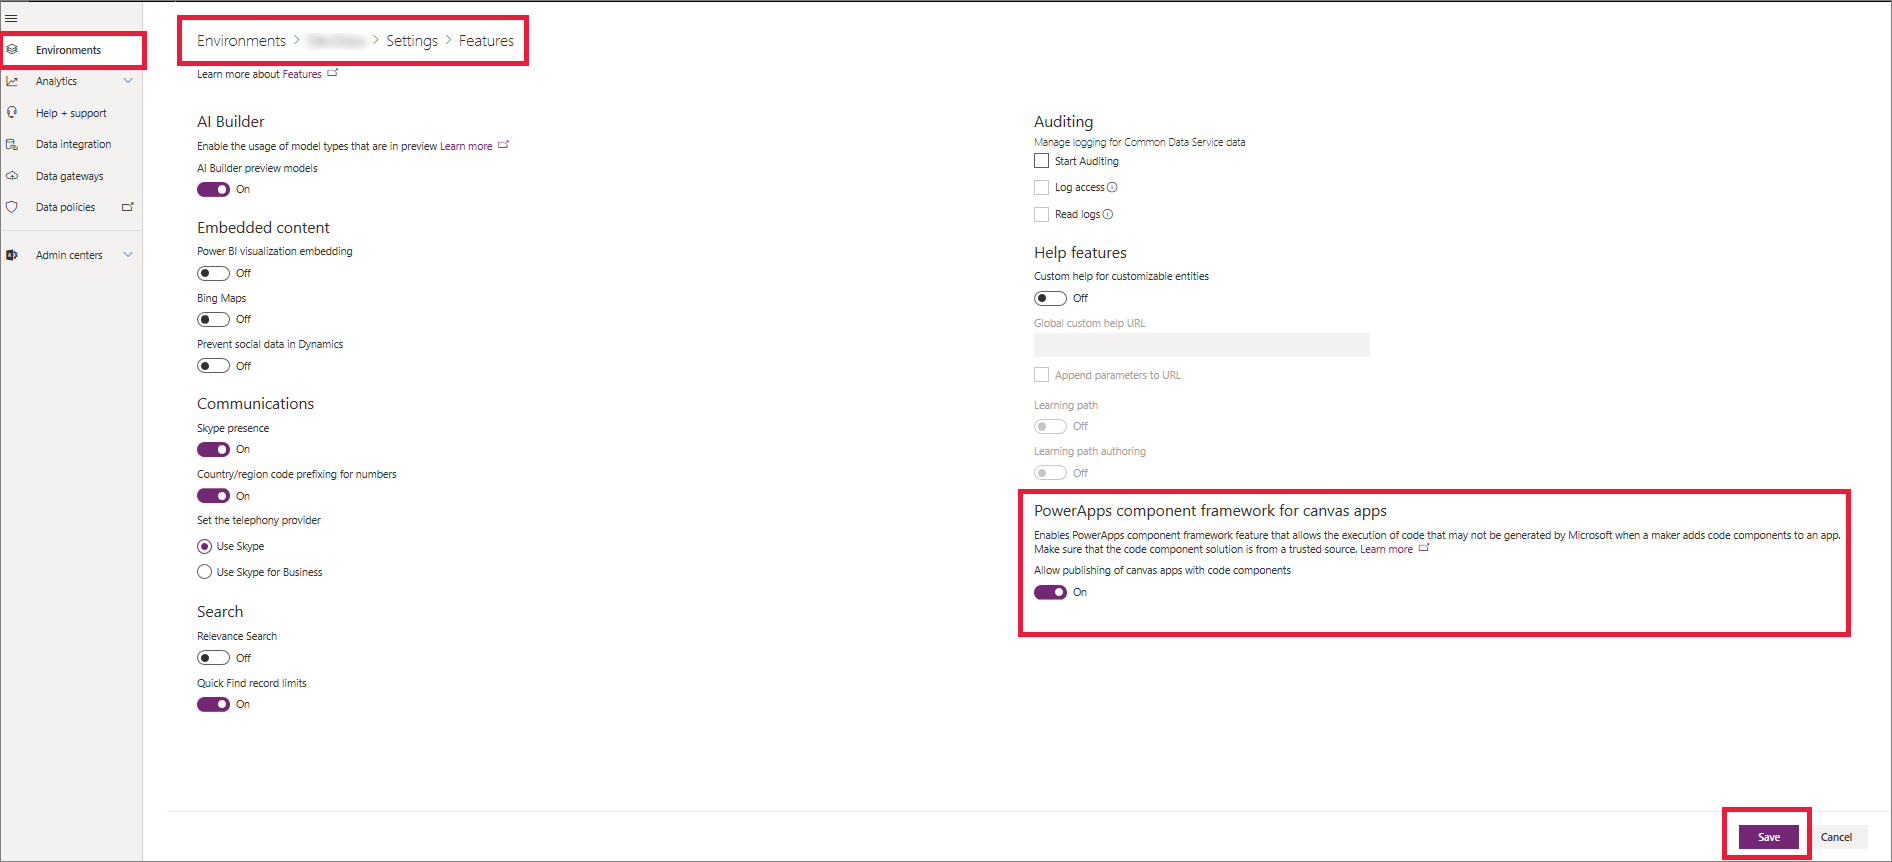Click the Admin centers icon

click(x=12, y=255)
